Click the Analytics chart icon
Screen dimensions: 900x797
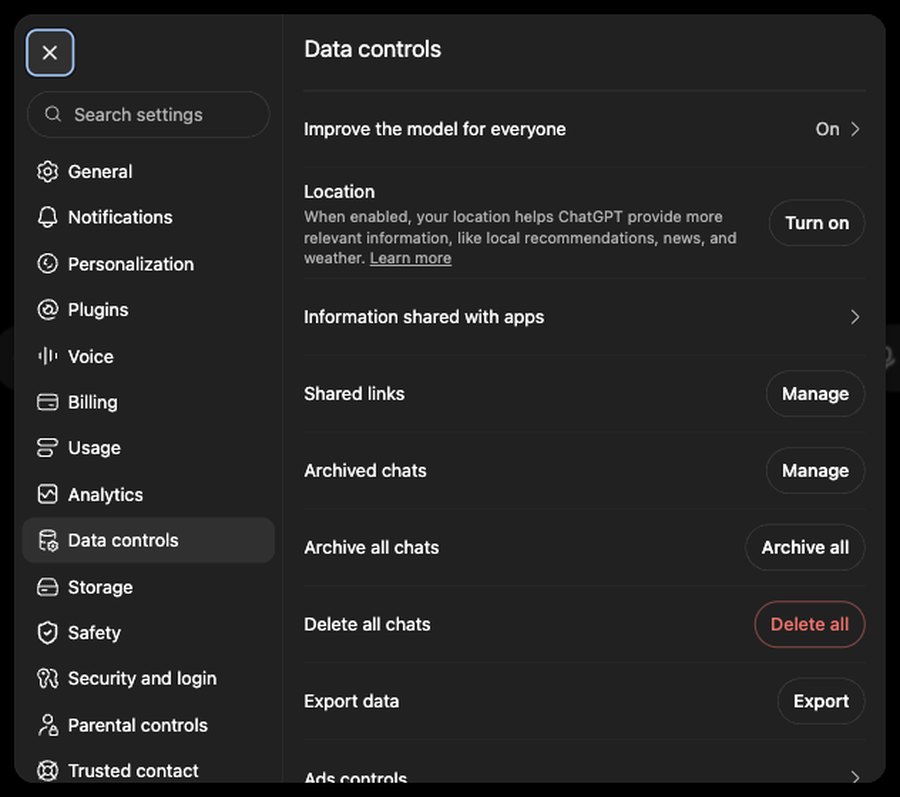point(48,494)
